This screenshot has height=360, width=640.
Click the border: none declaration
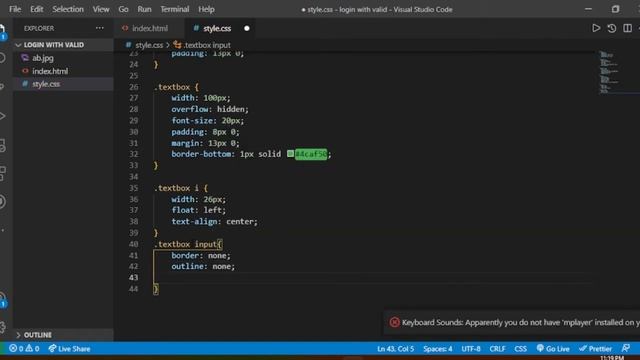point(201,256)
